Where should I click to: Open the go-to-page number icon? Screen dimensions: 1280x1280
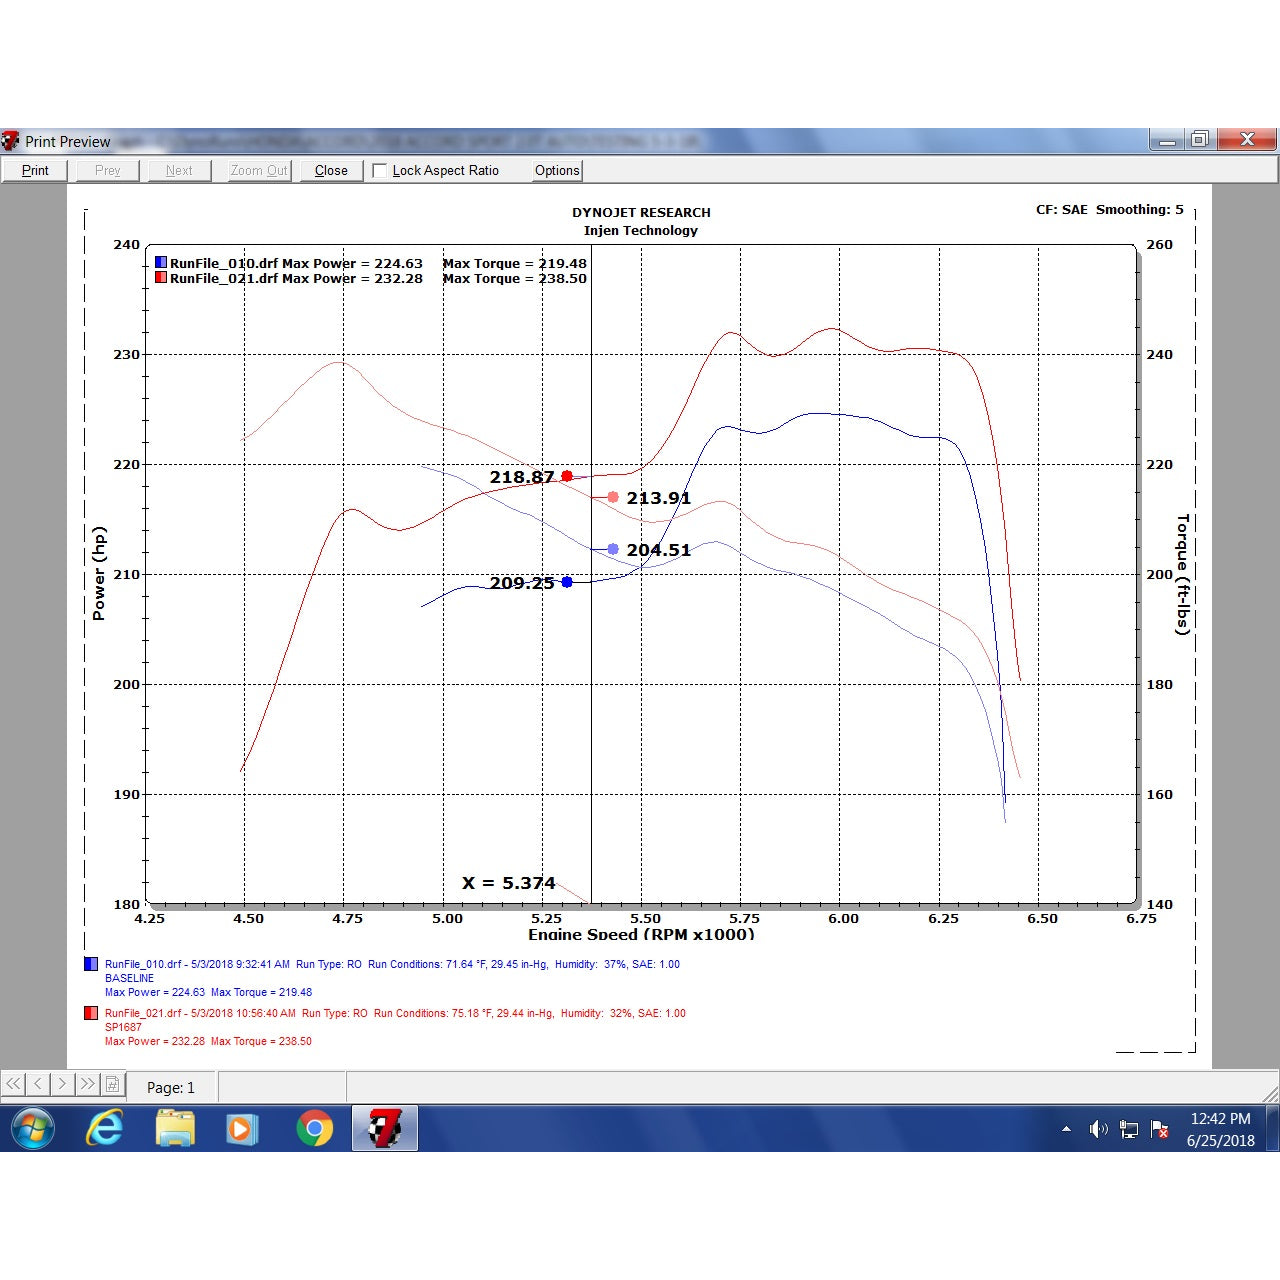[112, 1084]
